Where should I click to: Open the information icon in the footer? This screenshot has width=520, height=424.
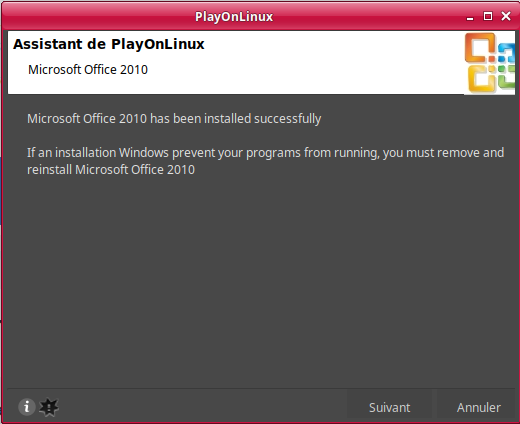click(x=27, y=407)
